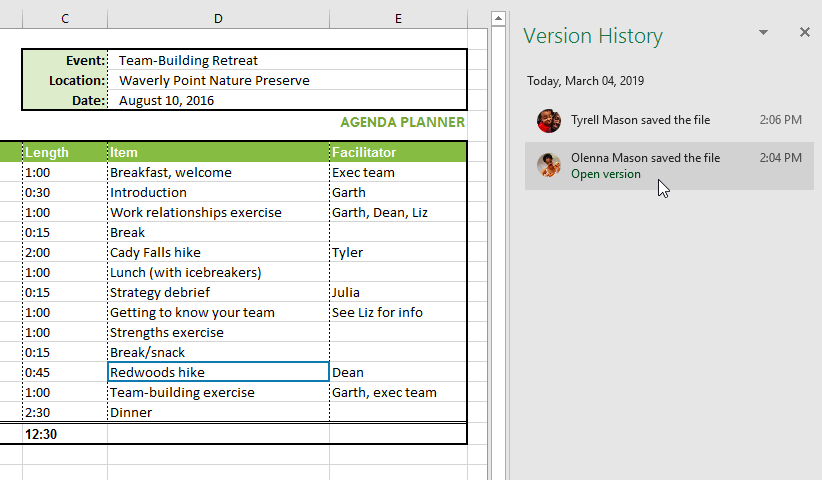
Task: Select the column C header
Action: (x=65, y=18)
